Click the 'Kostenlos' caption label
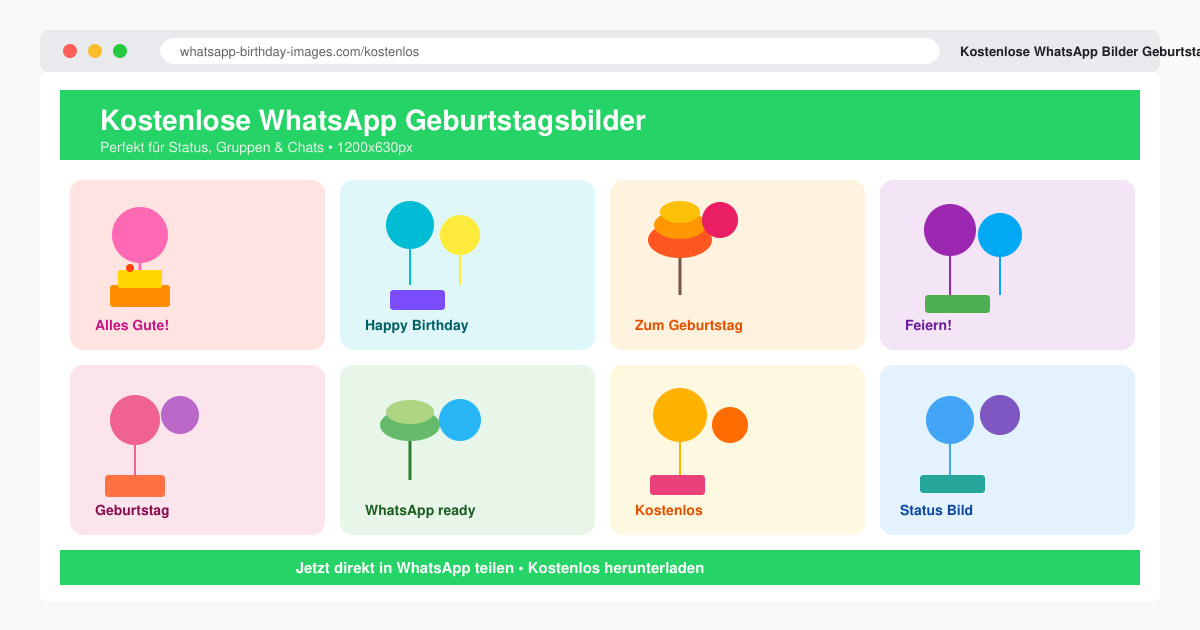Screen dimensions: 1200x630 point(669,510)
